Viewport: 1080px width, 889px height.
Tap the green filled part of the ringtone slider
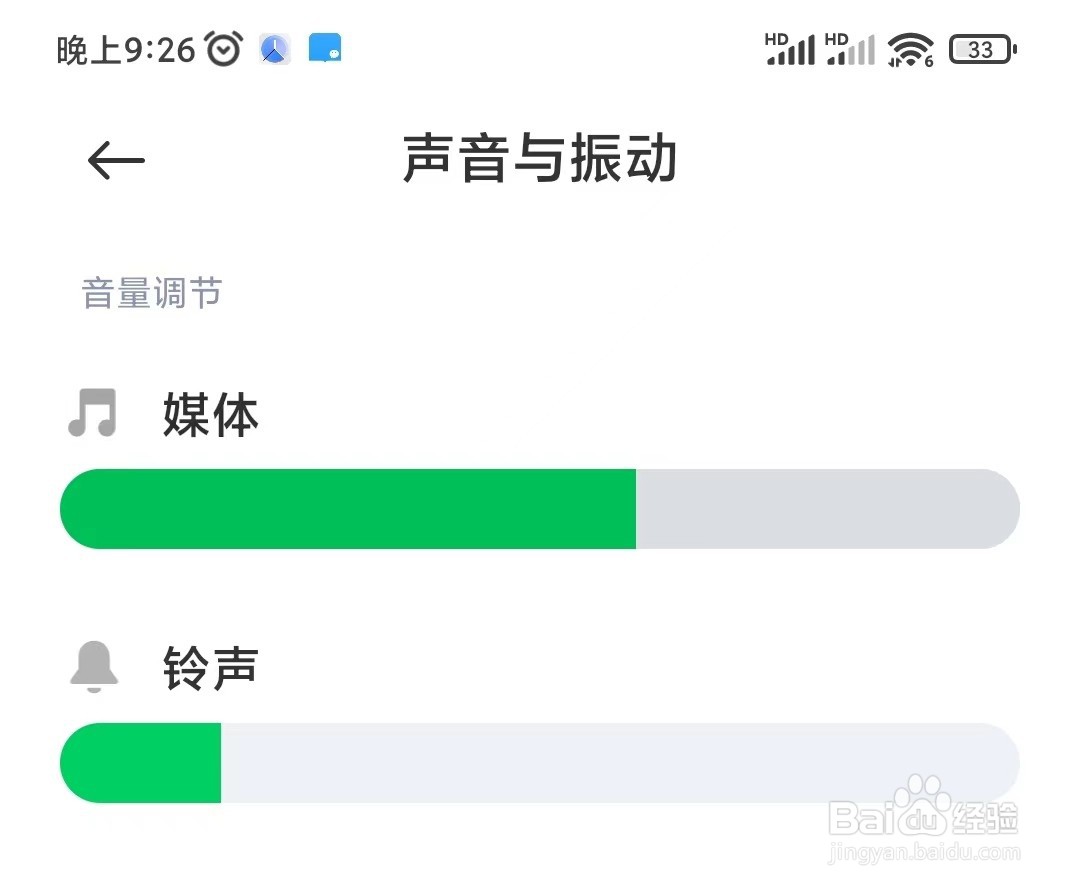tap(140, 762)
